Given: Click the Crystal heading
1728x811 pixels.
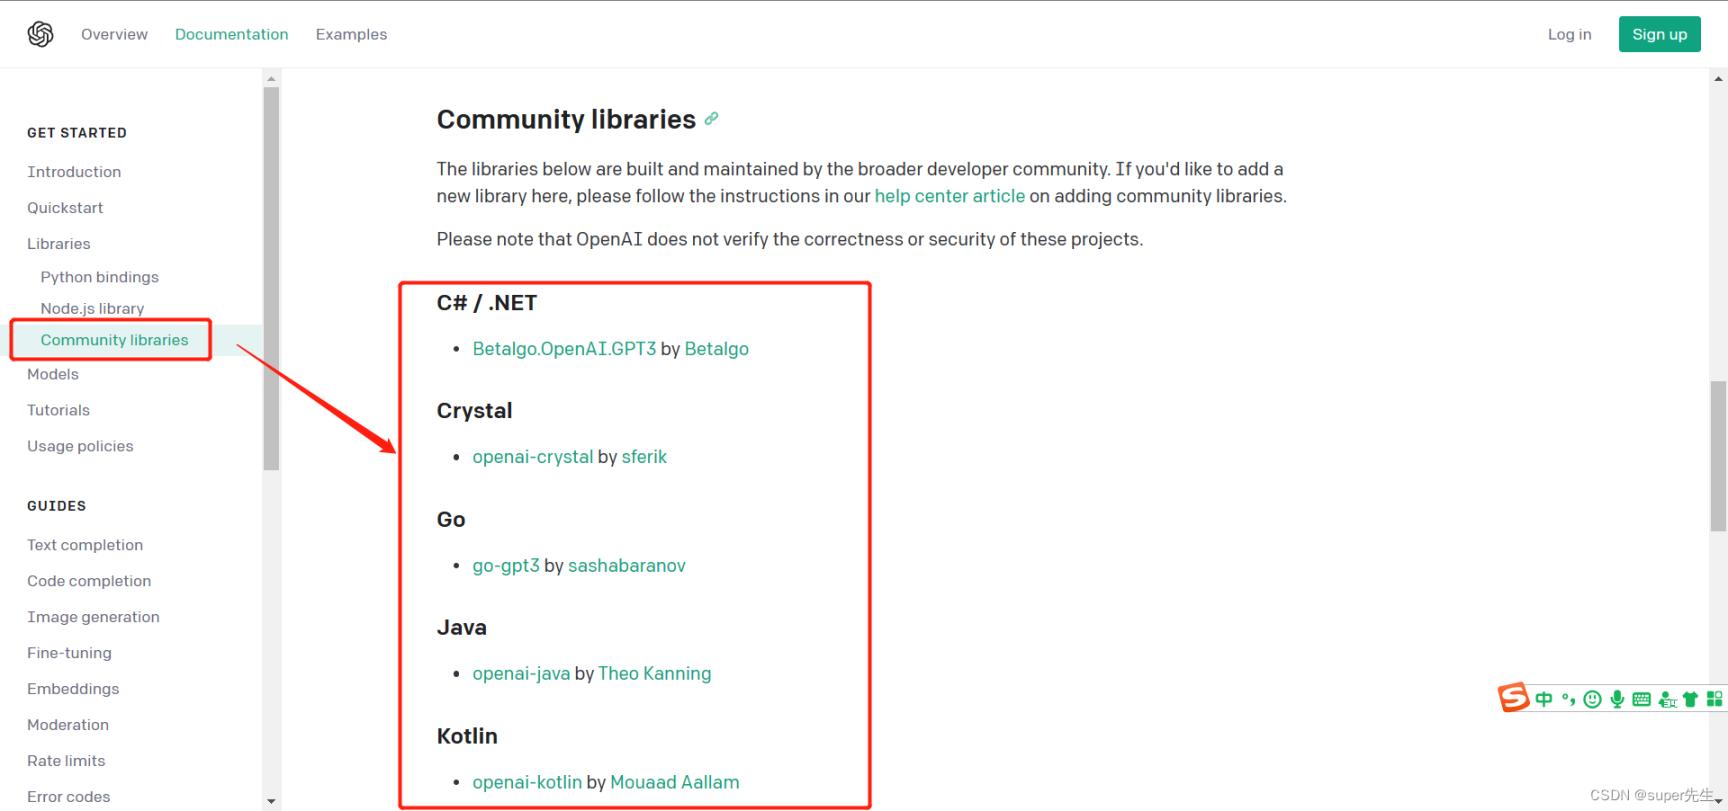Looking at the screenshot, I should 474,411.
